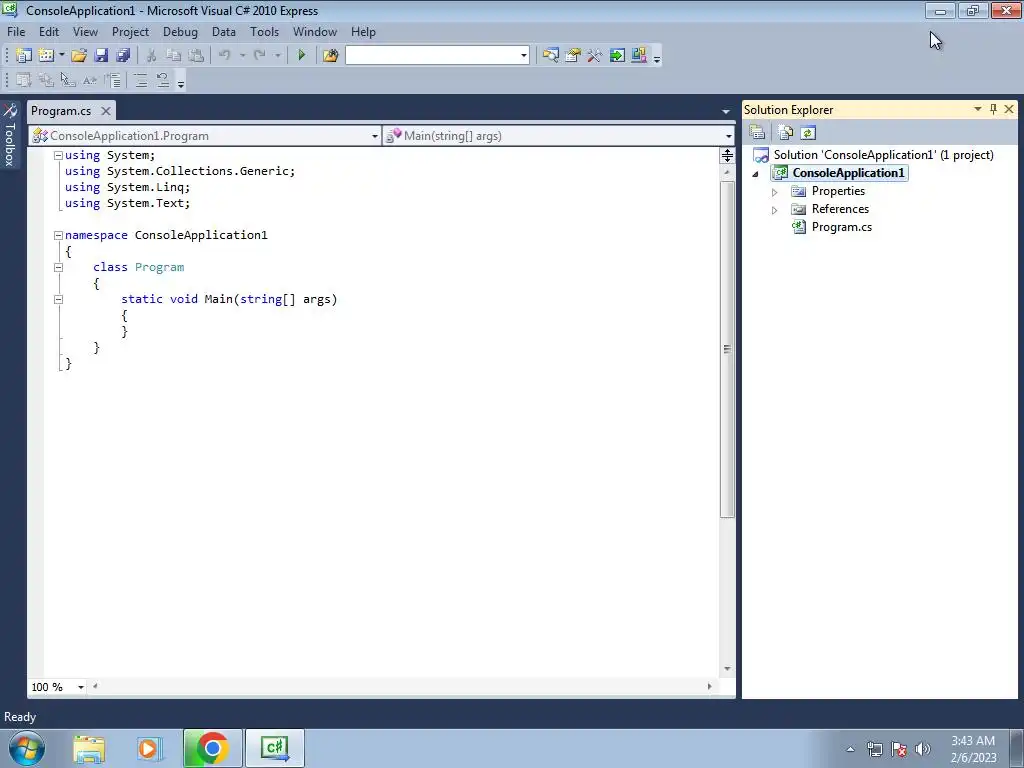
Task: Toggle auto hide pin for Solution Explorer
Action: click(993, 109)
